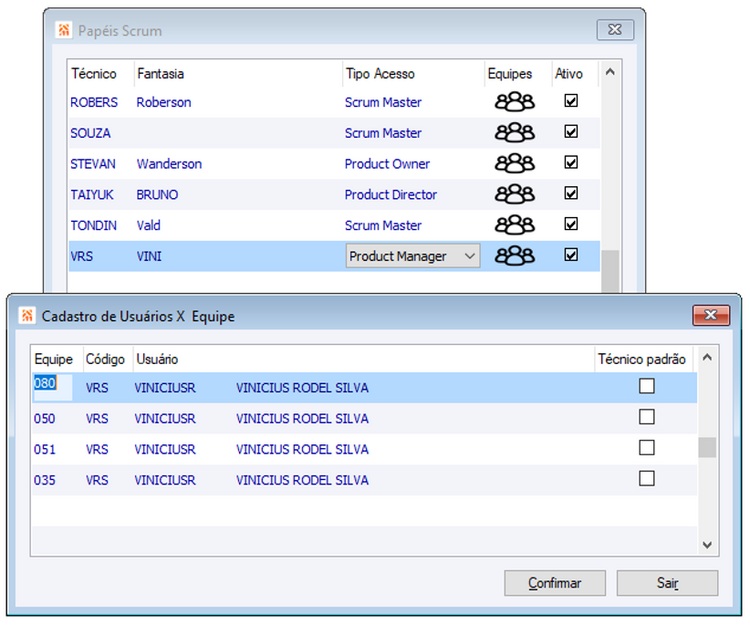Toggle Ativo checkbox for TAIYUK

pyautogui.click(x=571, y=193)
